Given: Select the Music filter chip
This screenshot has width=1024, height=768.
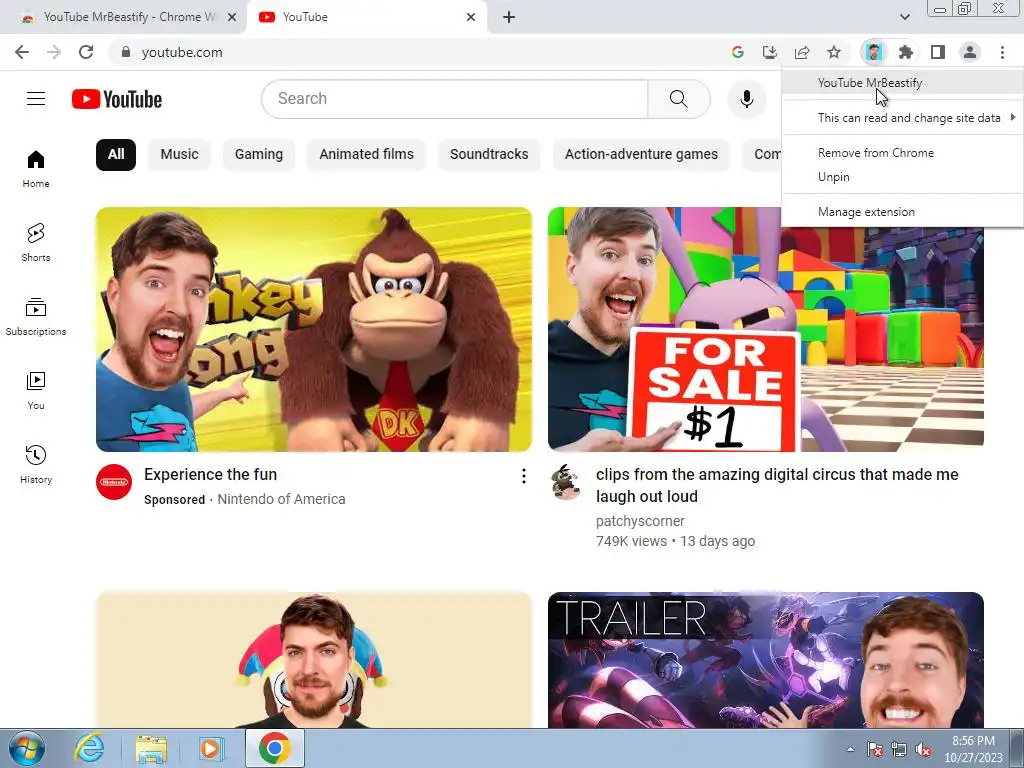Looking at the screenshot, I should pos(180,155).
